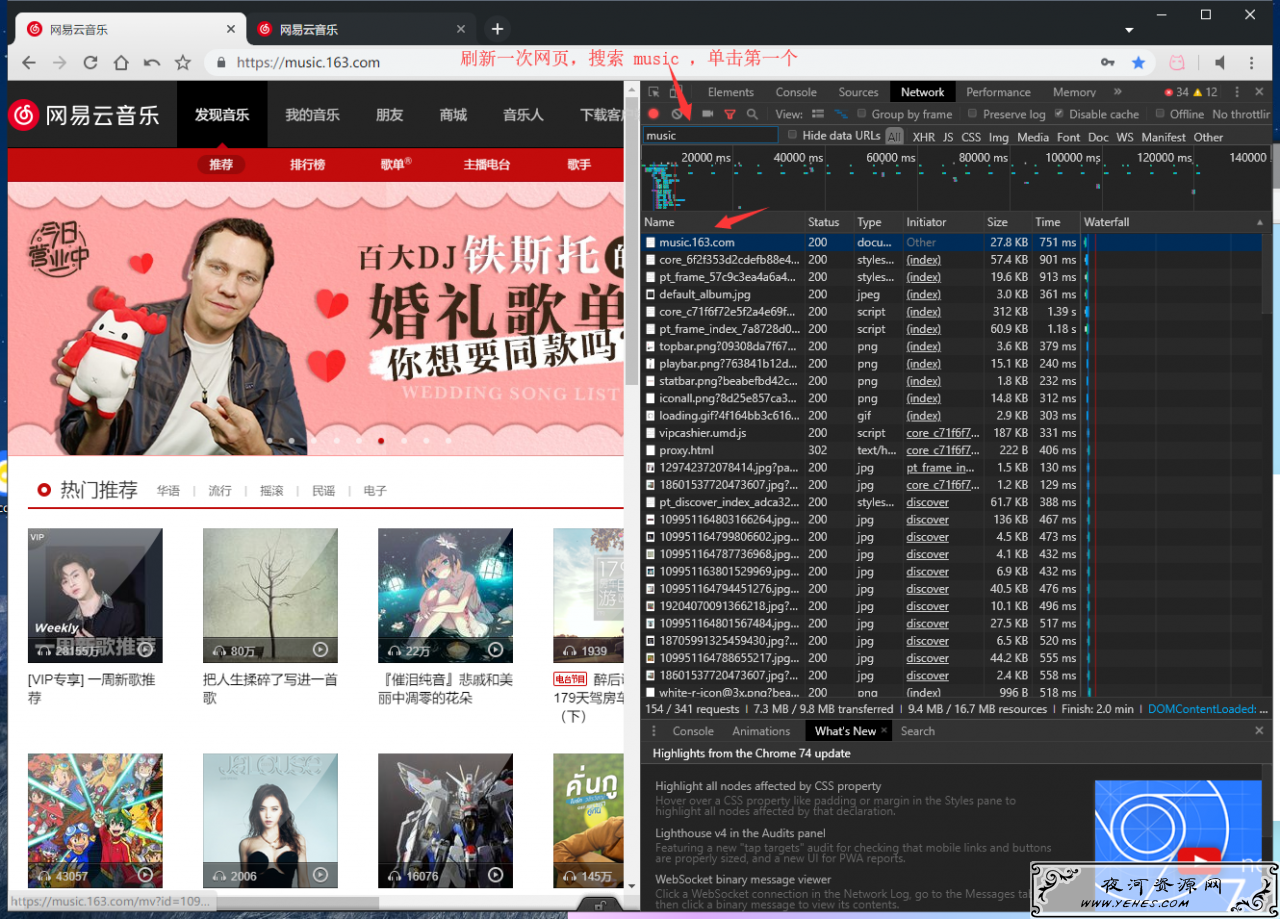Open DevTools three-dot customize menu
The image size is (1280, 919).
[1237, 92]
